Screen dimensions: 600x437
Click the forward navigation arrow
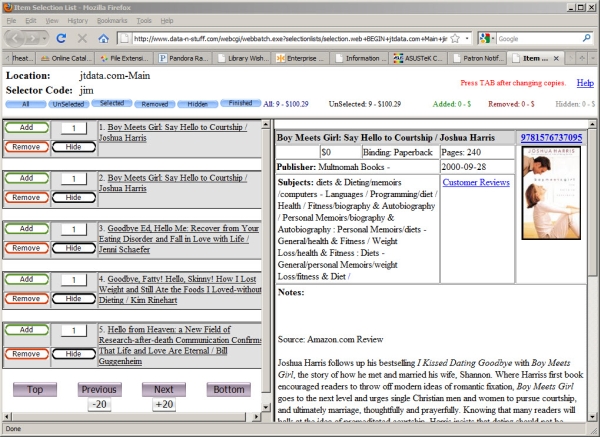point(33,38)
